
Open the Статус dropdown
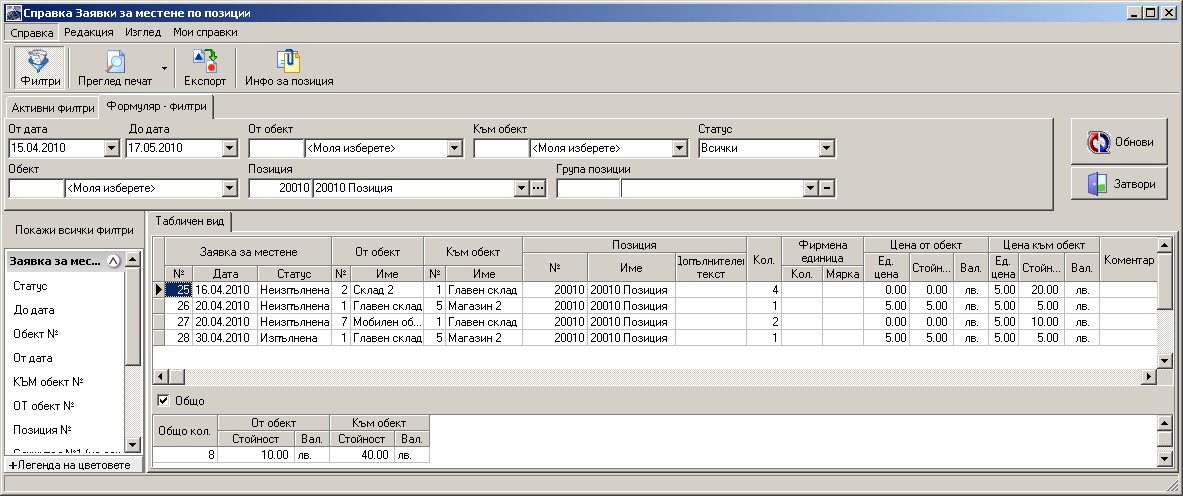826,148
